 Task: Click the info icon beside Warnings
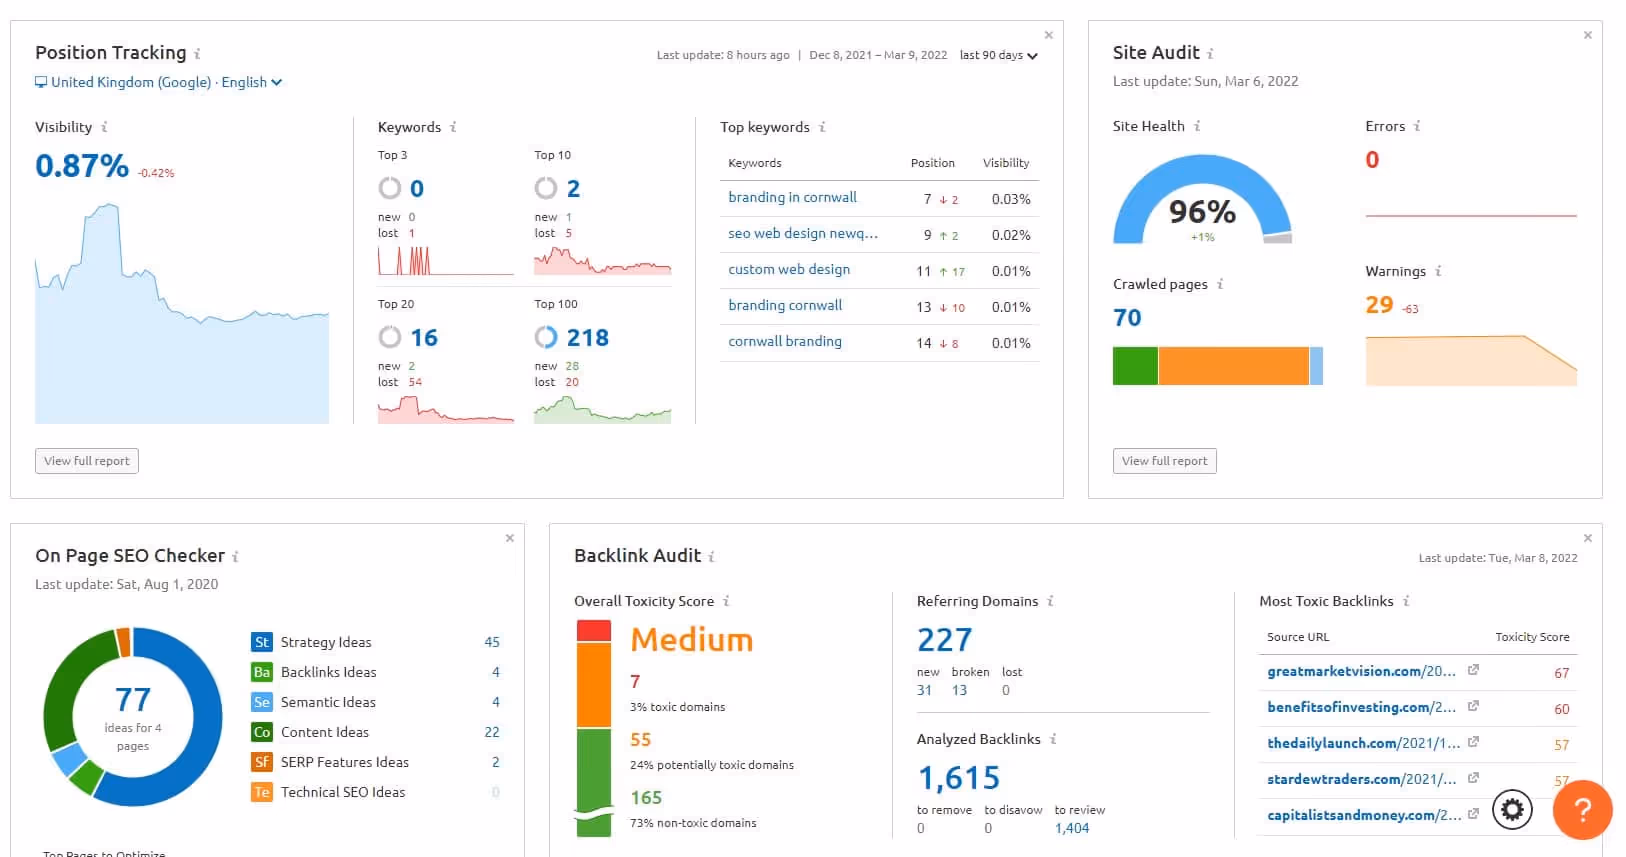[1438, 271]
